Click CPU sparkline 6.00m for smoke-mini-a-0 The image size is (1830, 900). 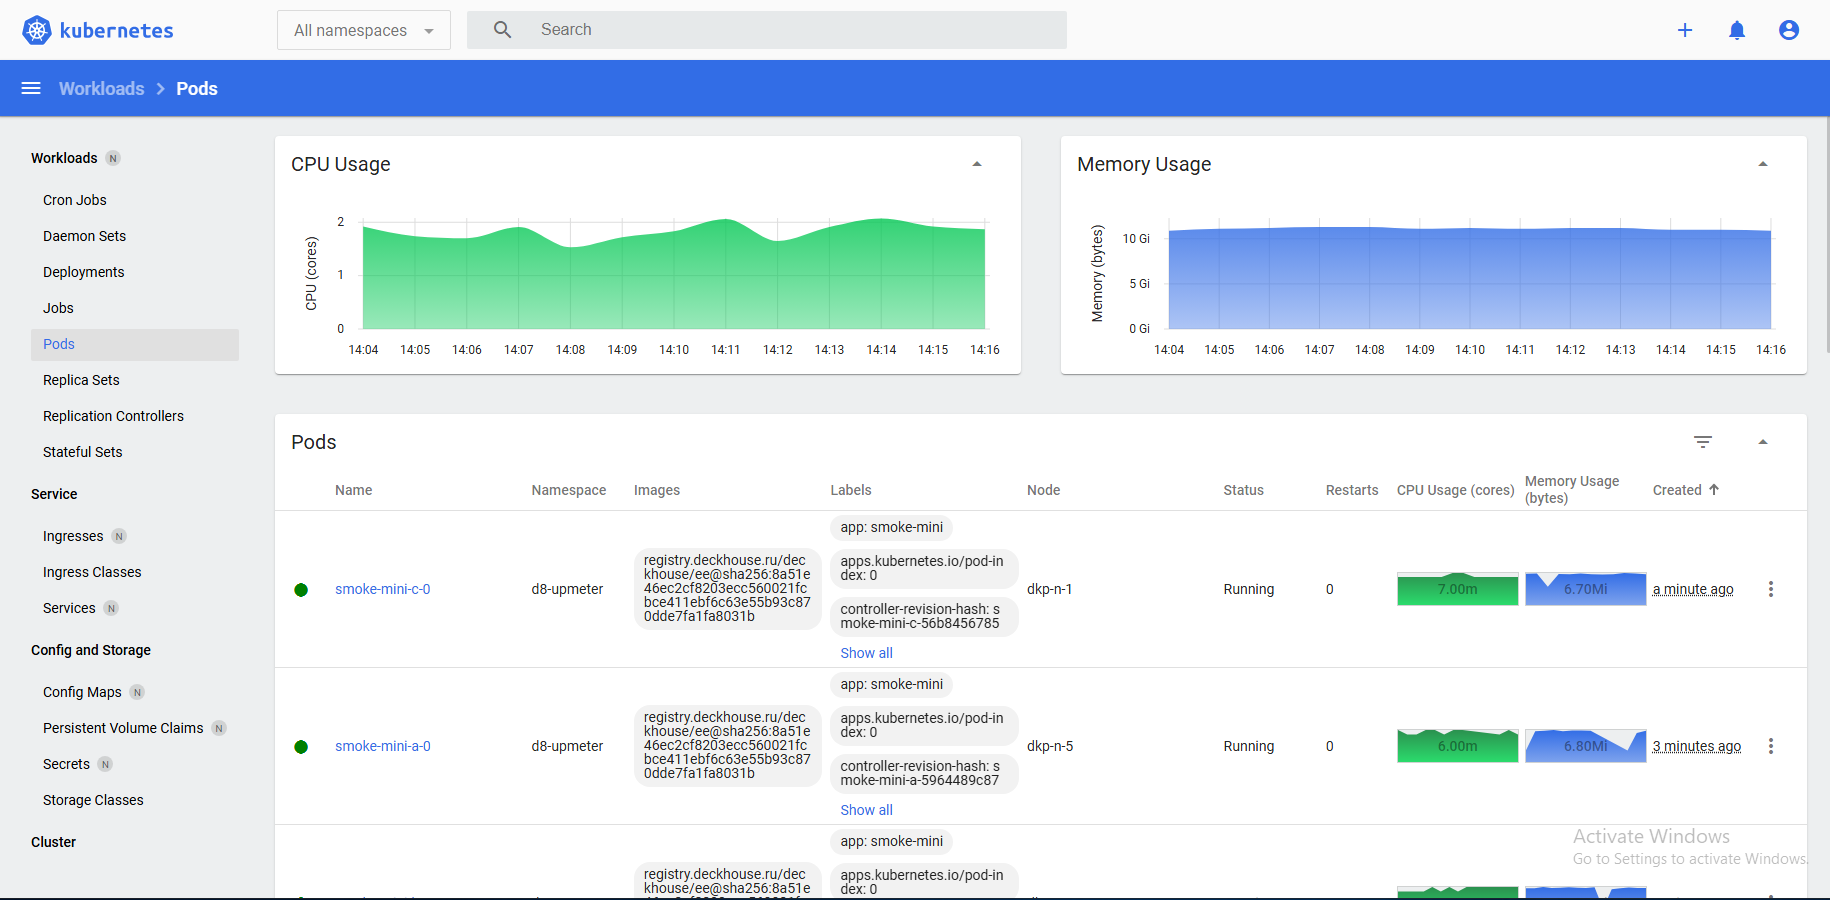[1457, 746]
